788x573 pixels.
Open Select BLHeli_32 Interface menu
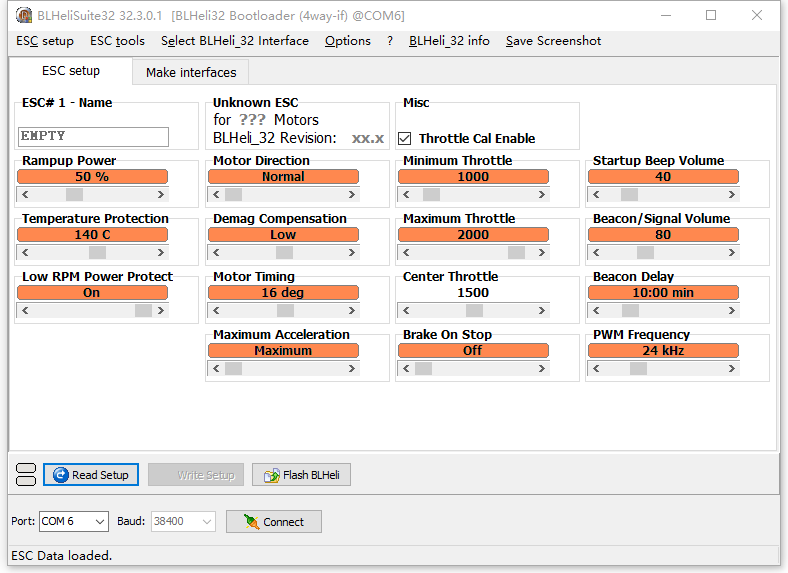click(235, 41)
